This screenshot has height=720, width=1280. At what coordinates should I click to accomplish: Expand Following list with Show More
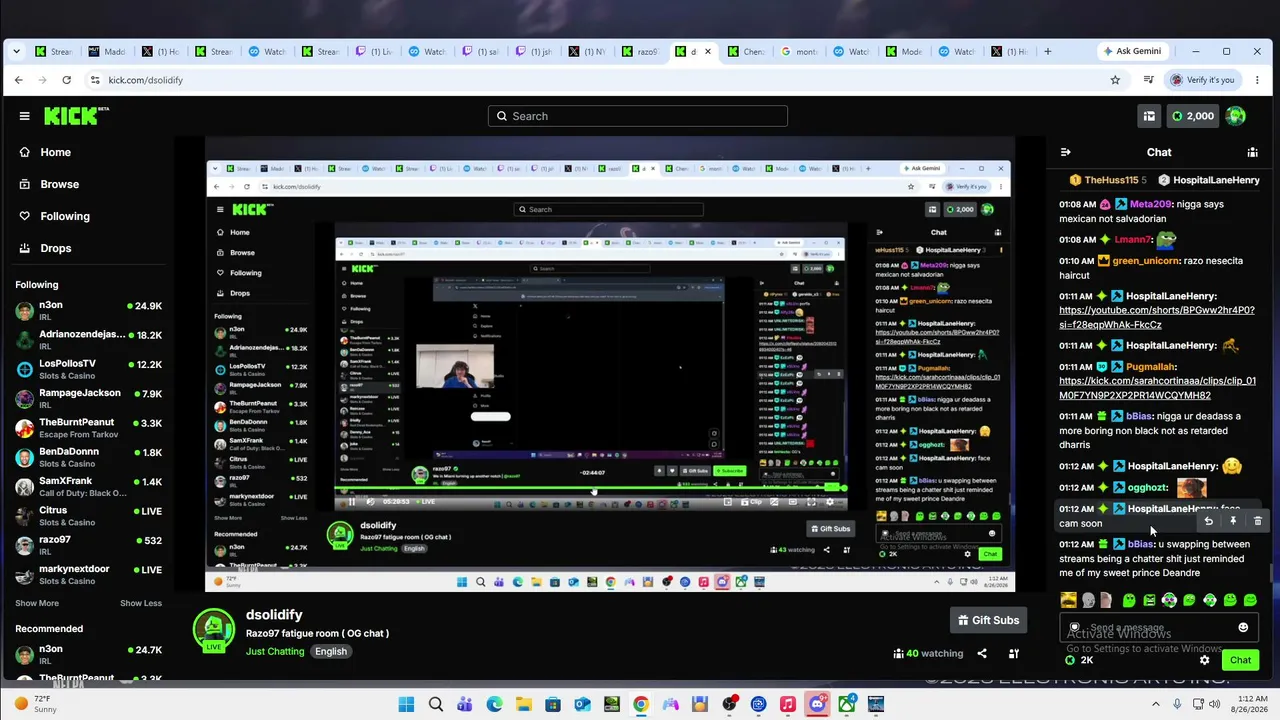[x=37, y=603]
